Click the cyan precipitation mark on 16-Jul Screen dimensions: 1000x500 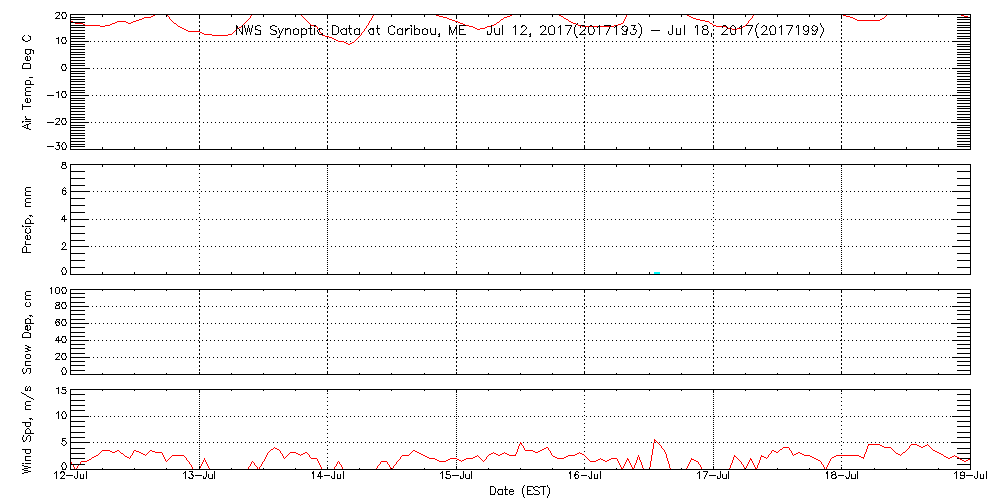(x=656, y=271)
